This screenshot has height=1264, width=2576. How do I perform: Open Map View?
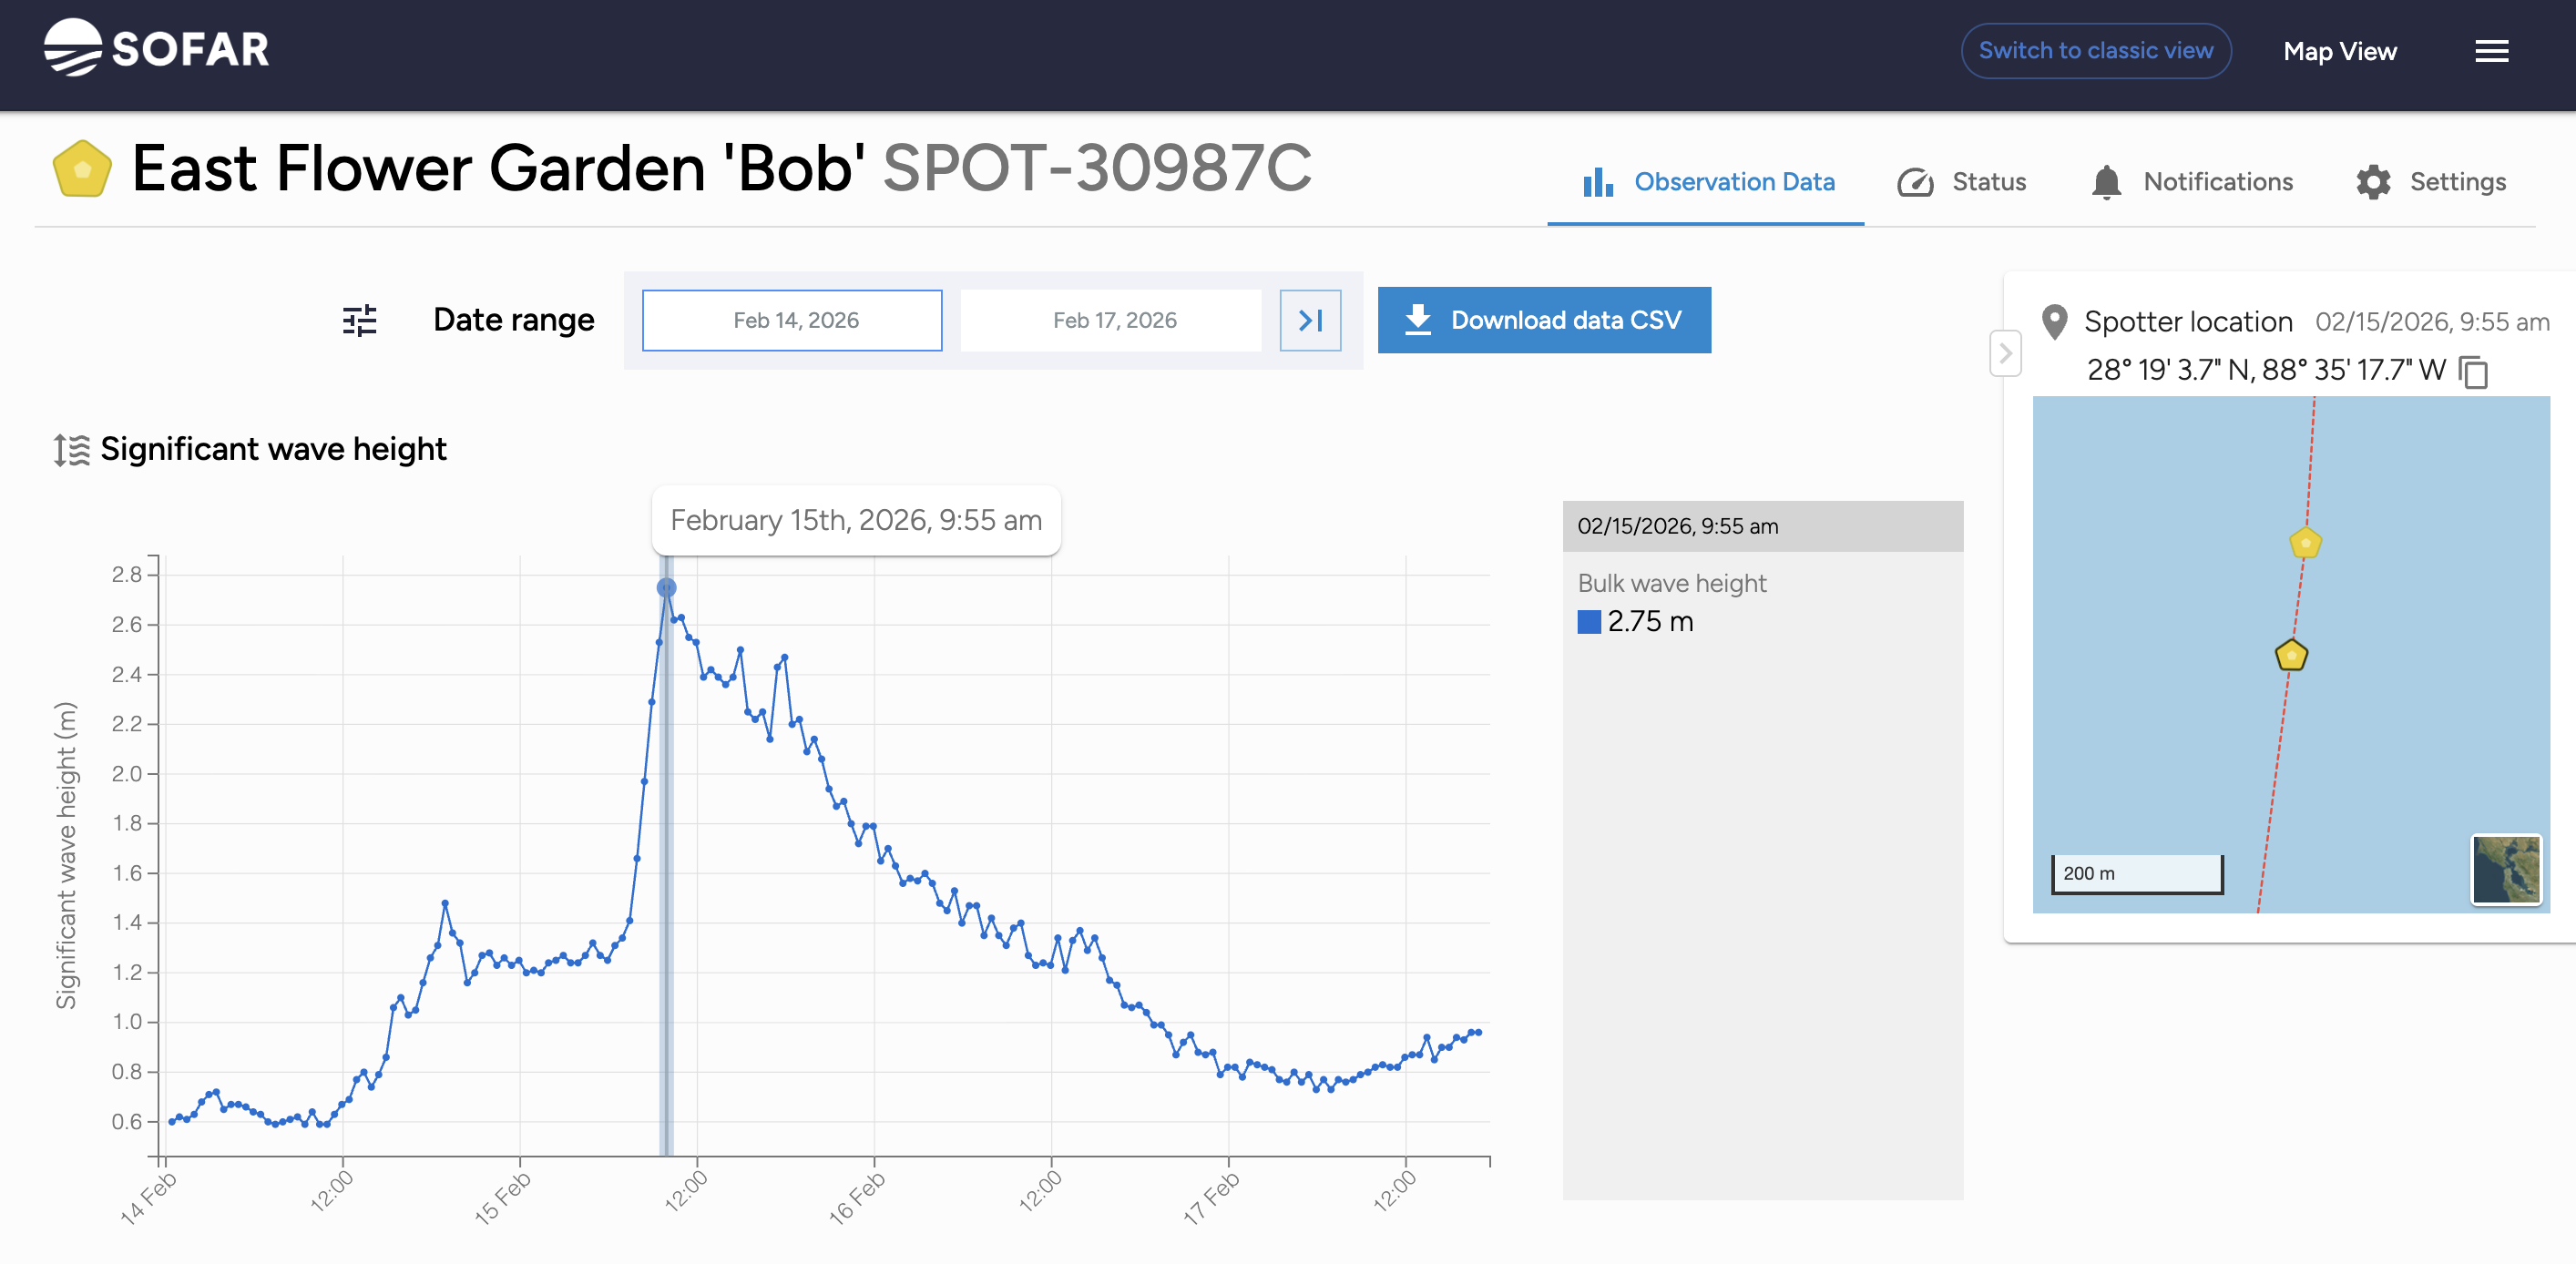click(x=2339, y=51)
